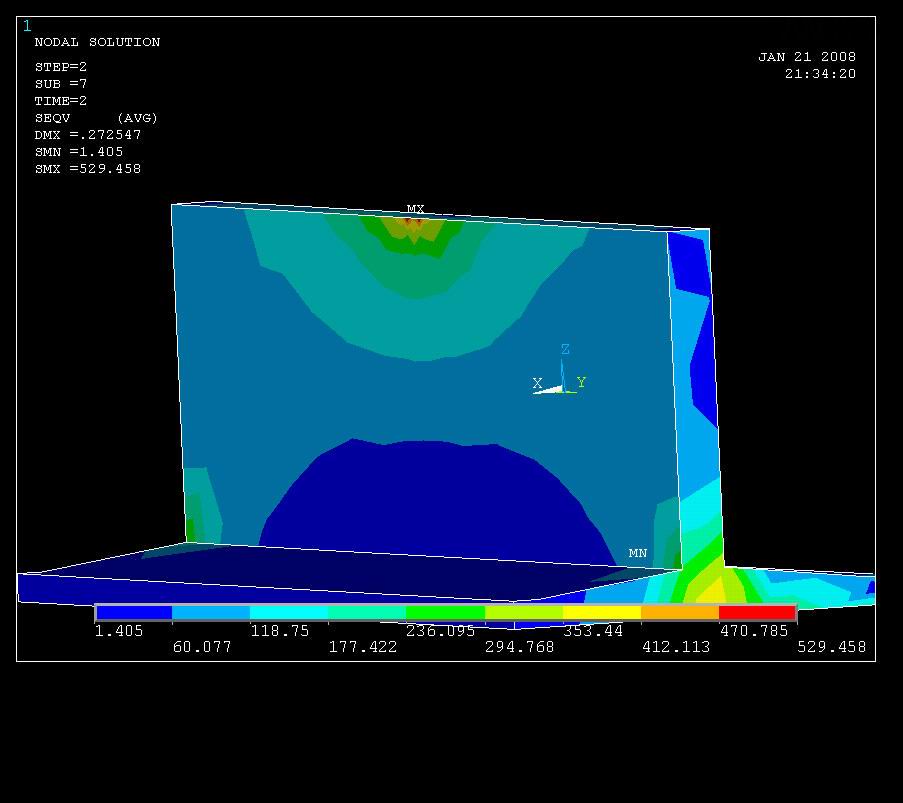The image size is (903, 803).
Task: Click the MX maximum stress marker
Action: pyautogui.click(x=415, y=209)
